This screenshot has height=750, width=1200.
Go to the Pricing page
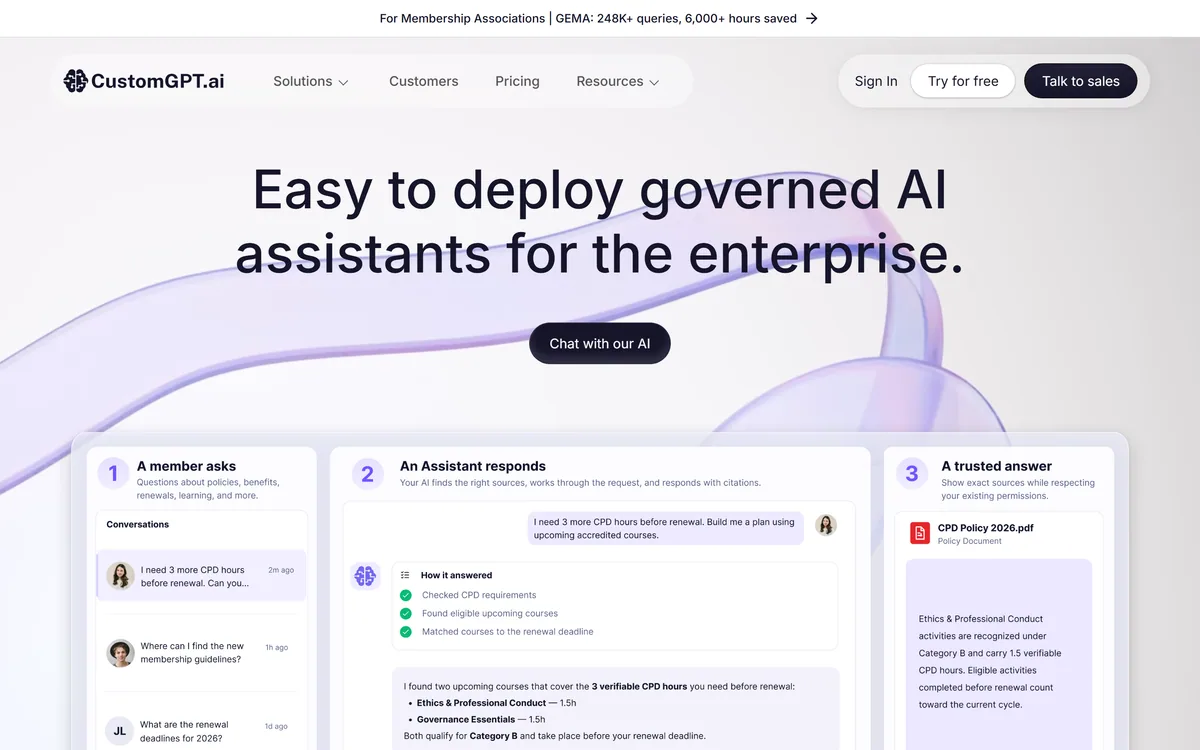[x=517, y=81]
